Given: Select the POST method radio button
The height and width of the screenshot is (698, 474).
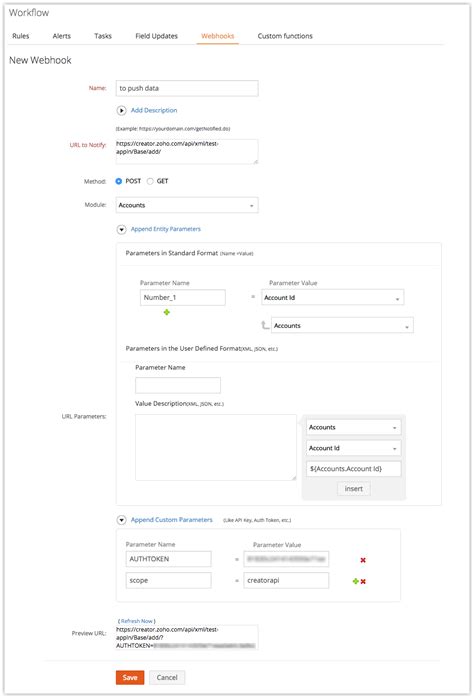Looking at the screenshot, I should (x=119, y=181).
